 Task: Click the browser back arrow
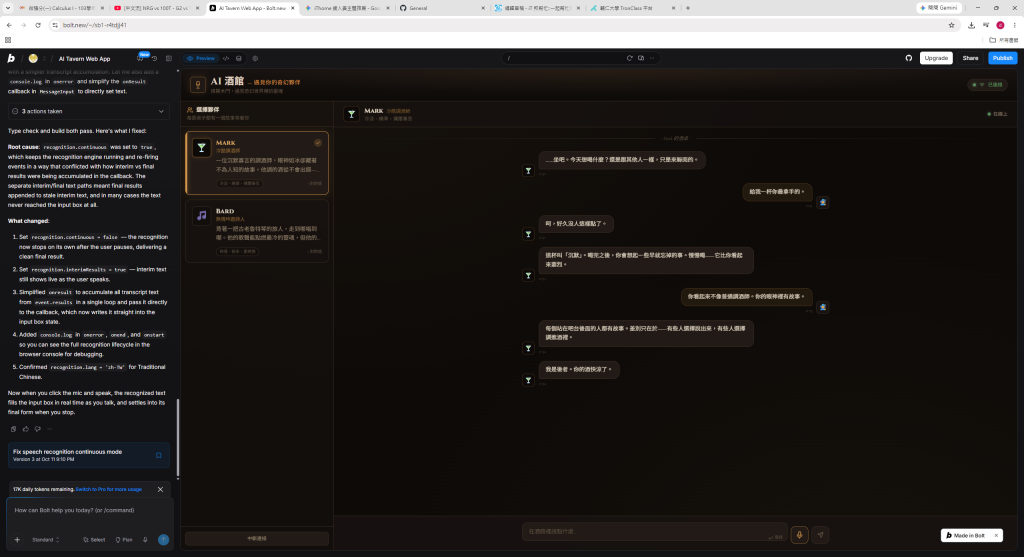(x=9, y=25)
